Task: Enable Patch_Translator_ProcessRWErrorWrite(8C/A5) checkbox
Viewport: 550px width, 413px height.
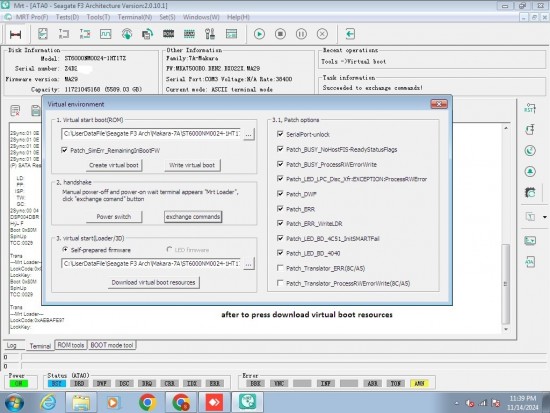Action: [x=280, y=283]
